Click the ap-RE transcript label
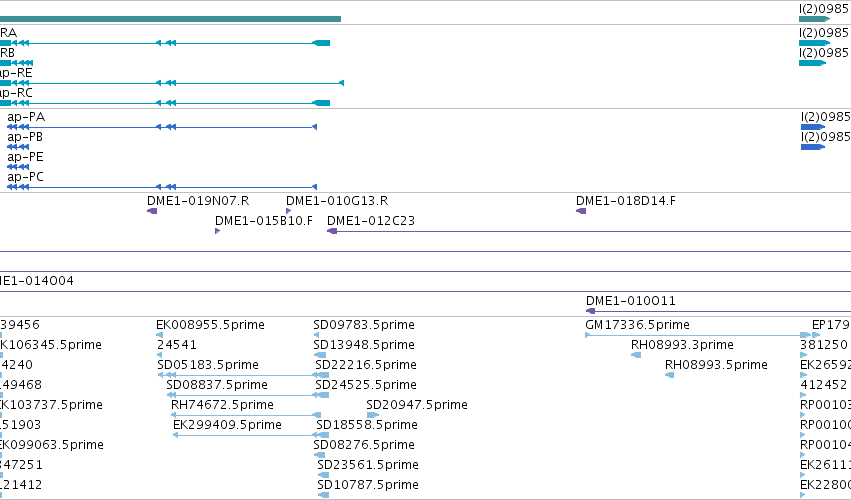This screenshot has height=500, width=851. (x=16, y=73)
